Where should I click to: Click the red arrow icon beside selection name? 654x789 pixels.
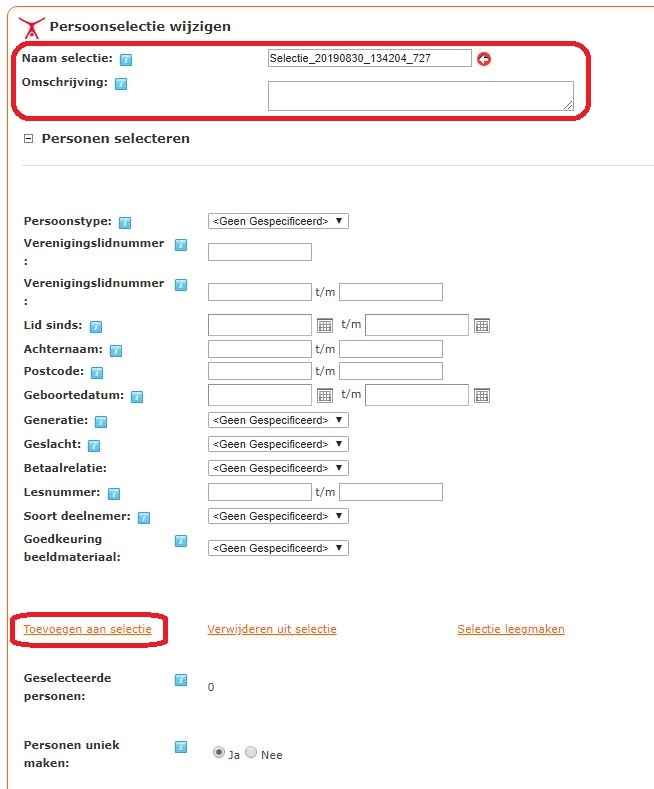tap(484, 59)
